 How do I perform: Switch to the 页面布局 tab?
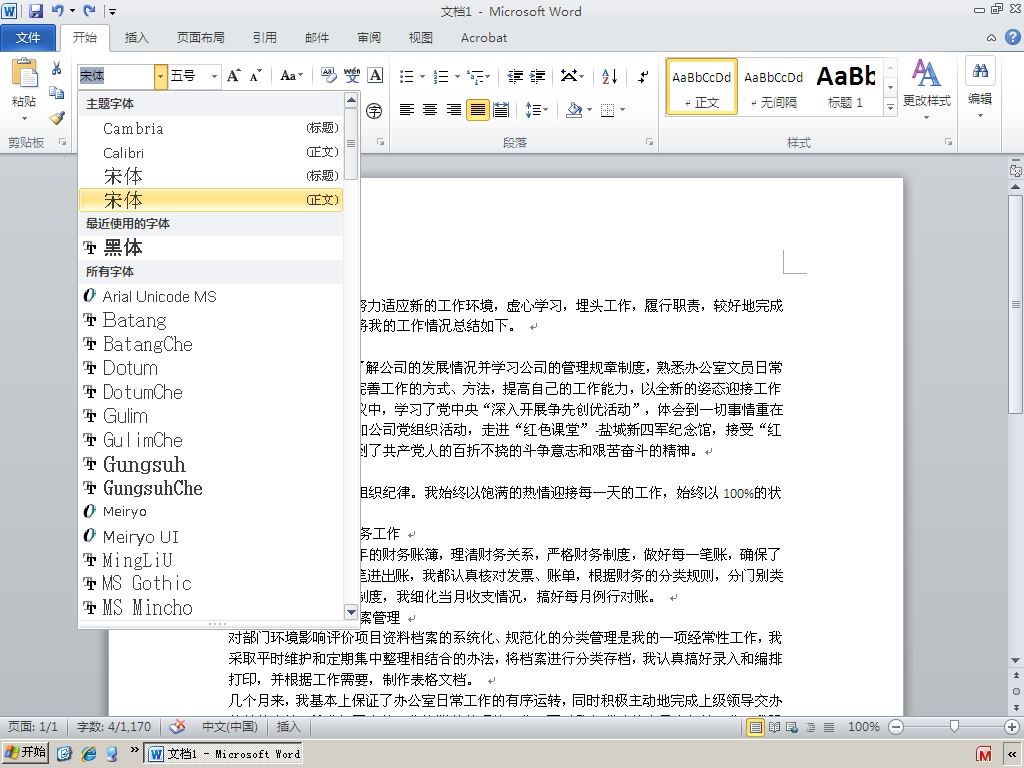pyautogui.click(x=200, y=38)
